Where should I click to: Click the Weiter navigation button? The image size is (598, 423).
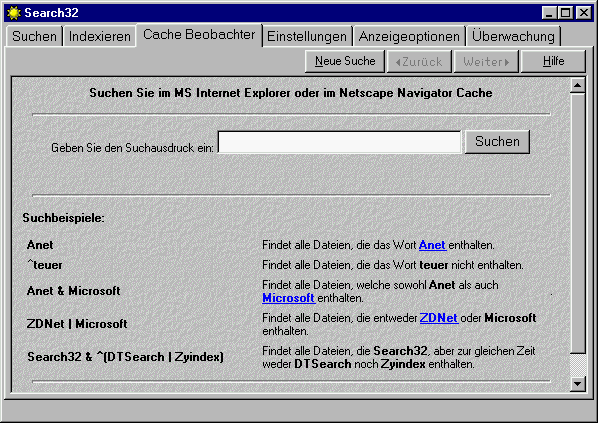[x=486, y=61]
